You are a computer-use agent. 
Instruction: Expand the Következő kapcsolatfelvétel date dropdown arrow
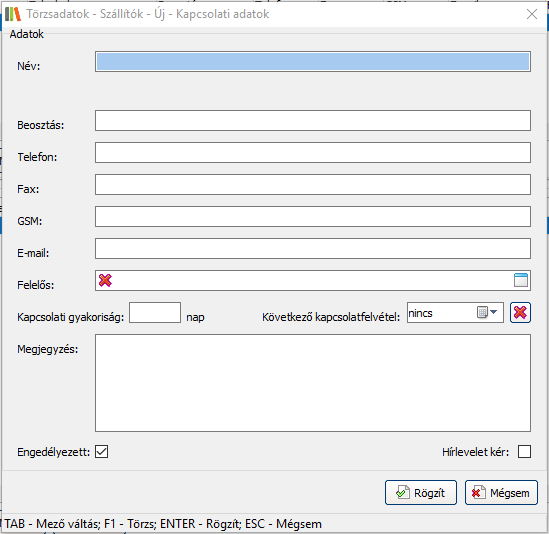tap(494, 312)
